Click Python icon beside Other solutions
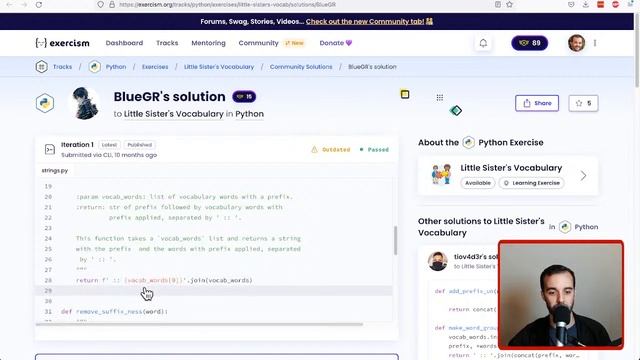 click(565, 227)
